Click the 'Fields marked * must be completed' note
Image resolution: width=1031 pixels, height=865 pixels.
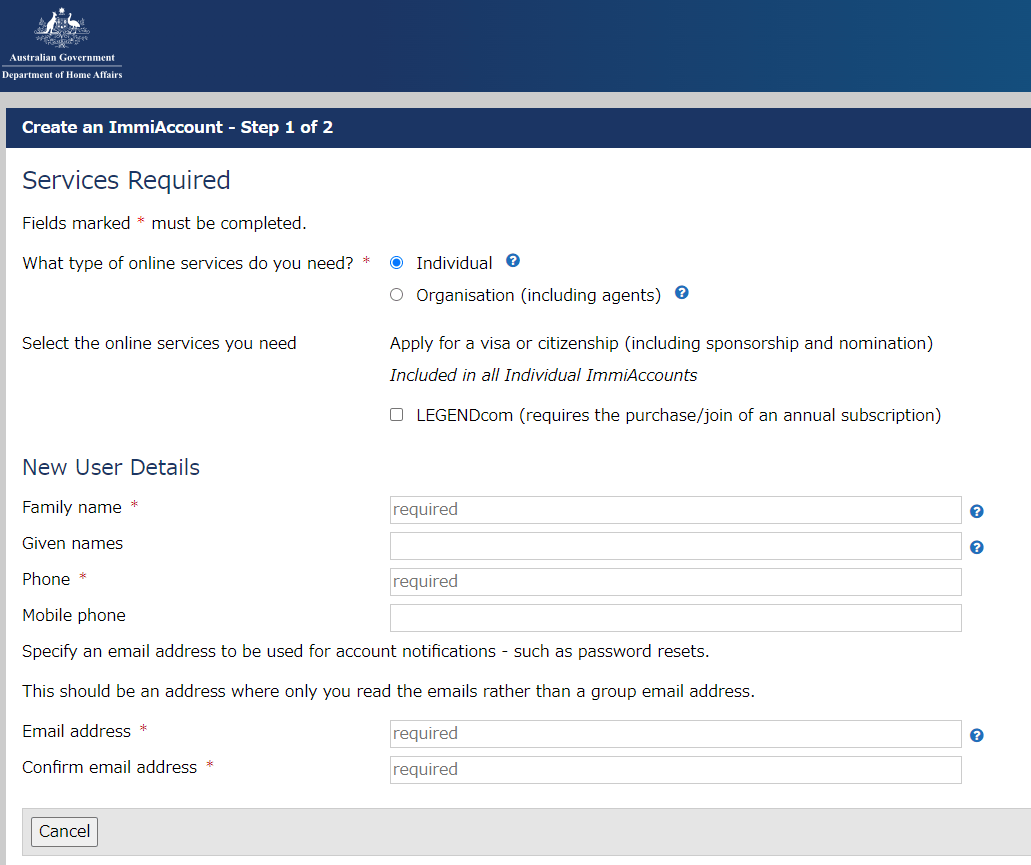pyautogui.click(x=164, y=223)
